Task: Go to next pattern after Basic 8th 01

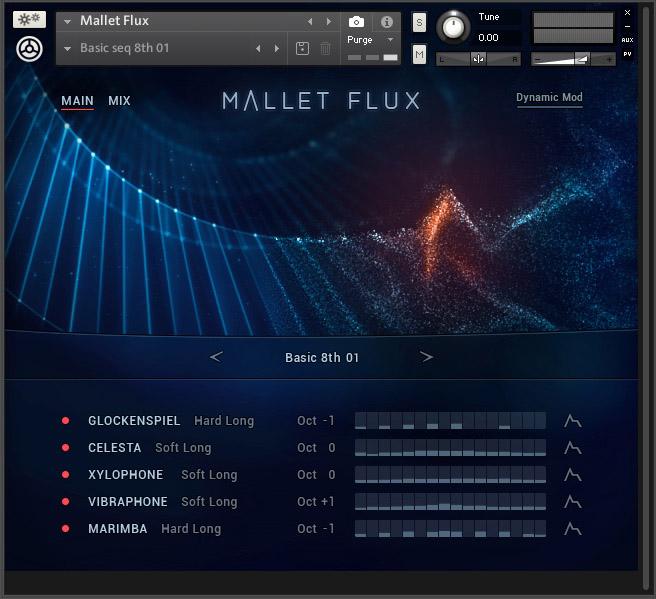Action: 426,357
